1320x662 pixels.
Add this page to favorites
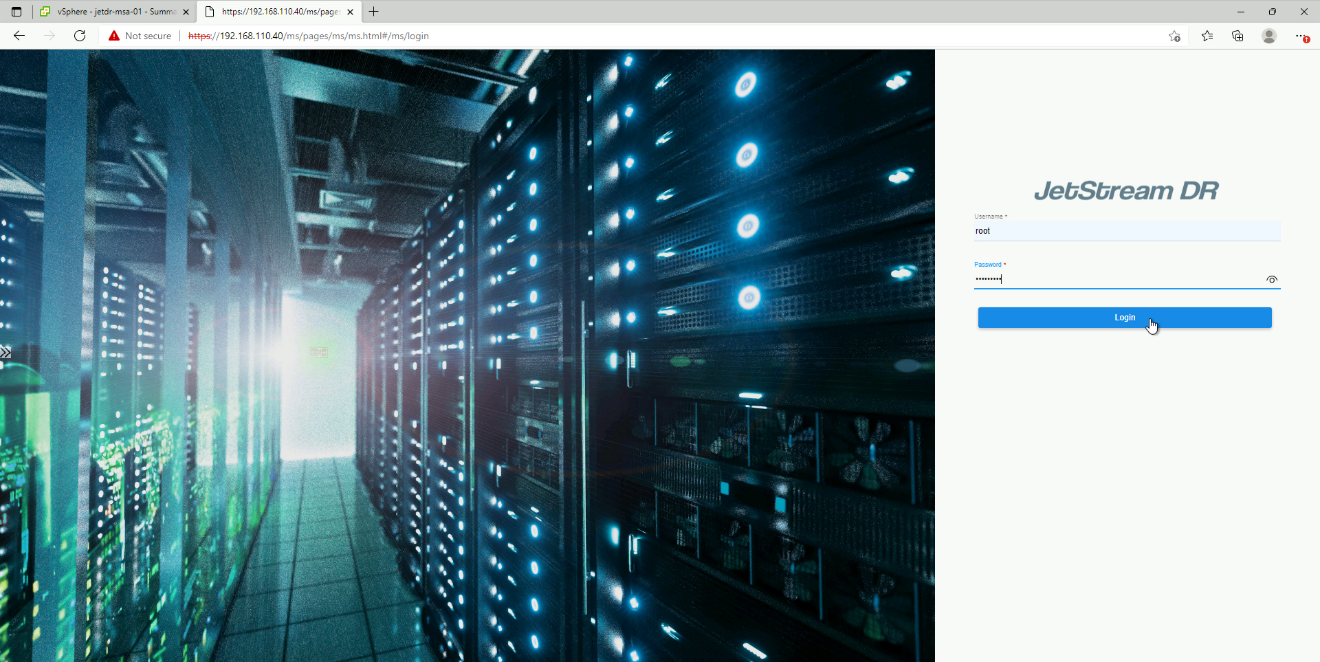1174,36
